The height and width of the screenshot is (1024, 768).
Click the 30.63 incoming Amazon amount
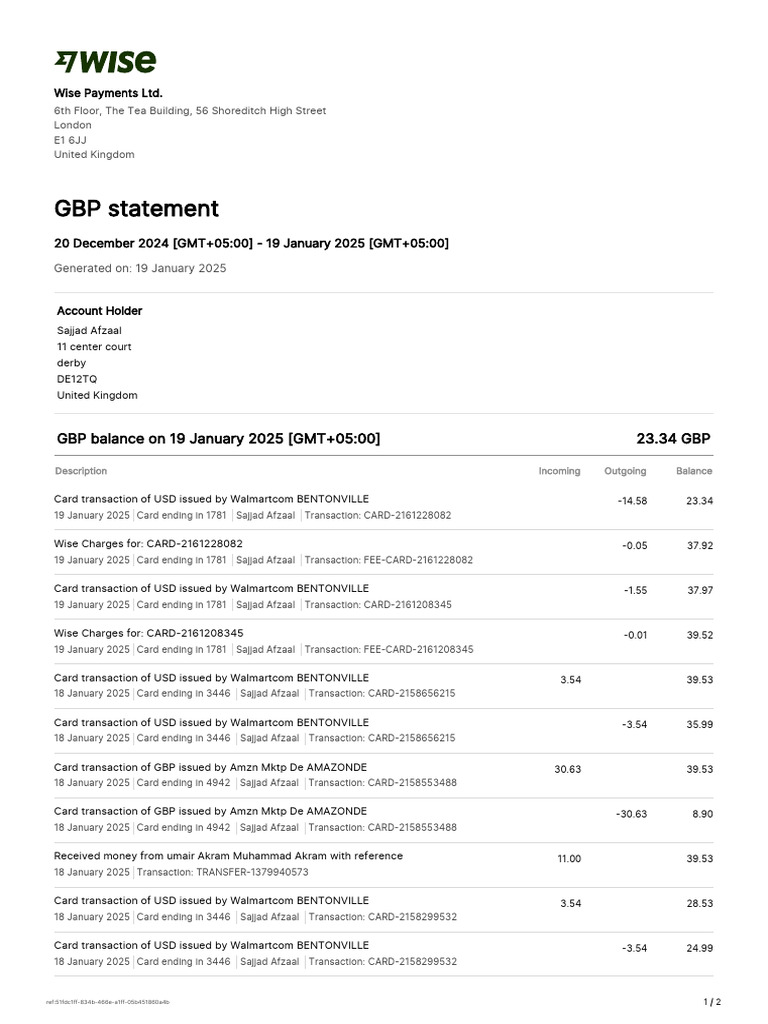567,769
